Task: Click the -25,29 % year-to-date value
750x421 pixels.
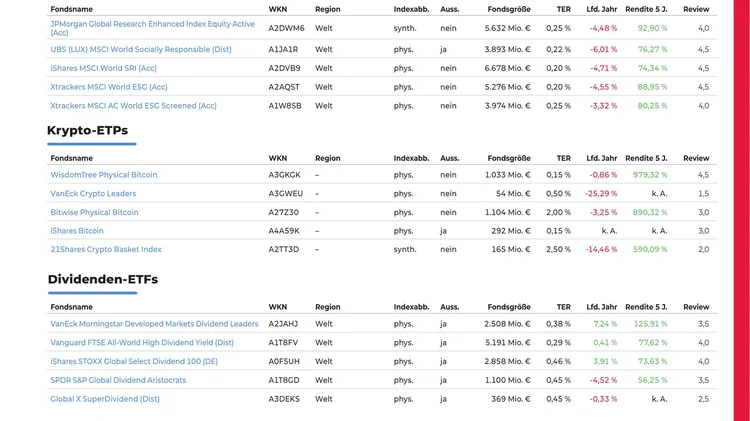Action: (601, 193)
